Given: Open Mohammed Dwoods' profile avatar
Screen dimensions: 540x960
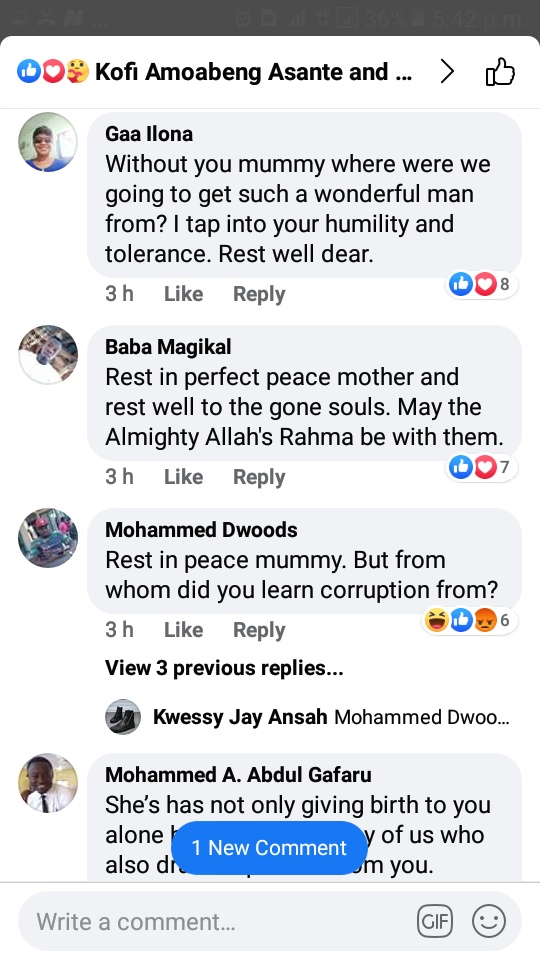Looking at the screenshot, I should click(x=48, y=538).
